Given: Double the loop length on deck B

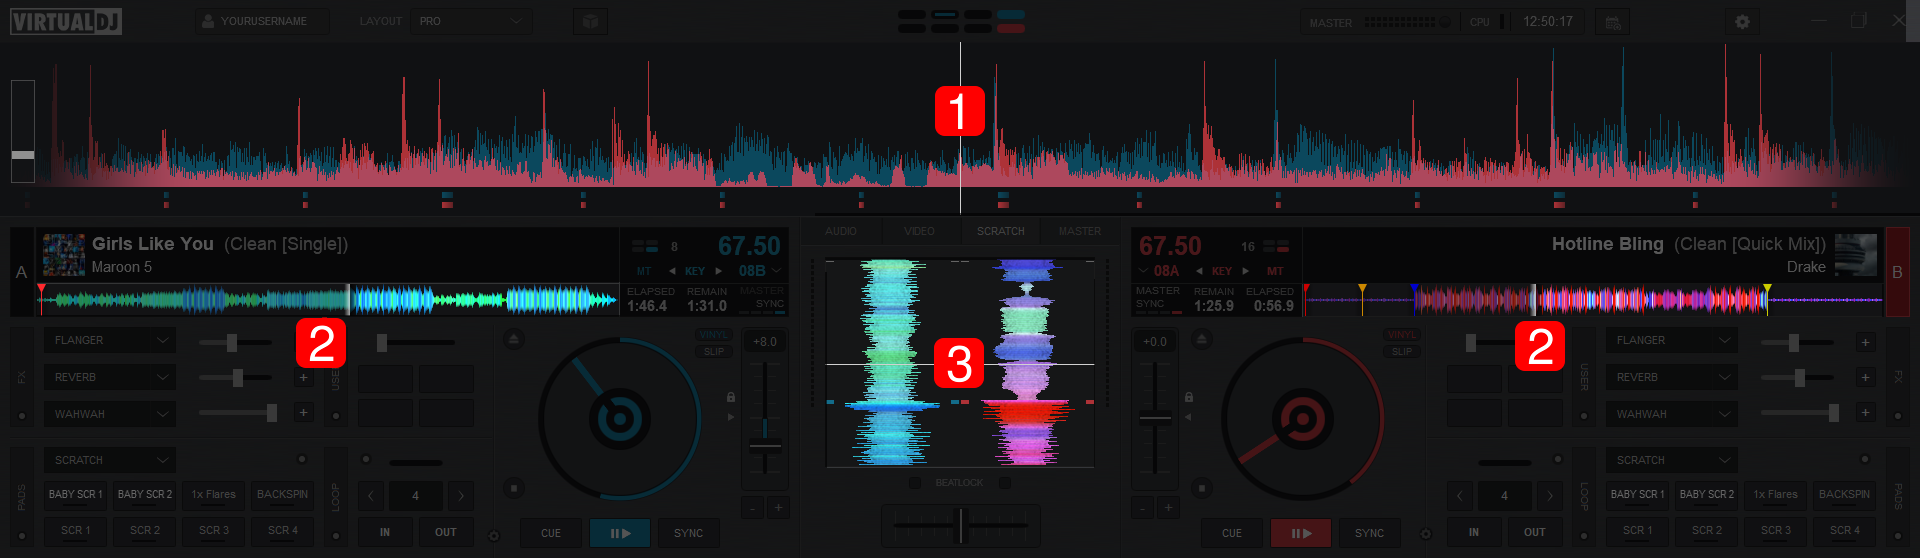Looking at the screenshot, I should point(1549,495).
